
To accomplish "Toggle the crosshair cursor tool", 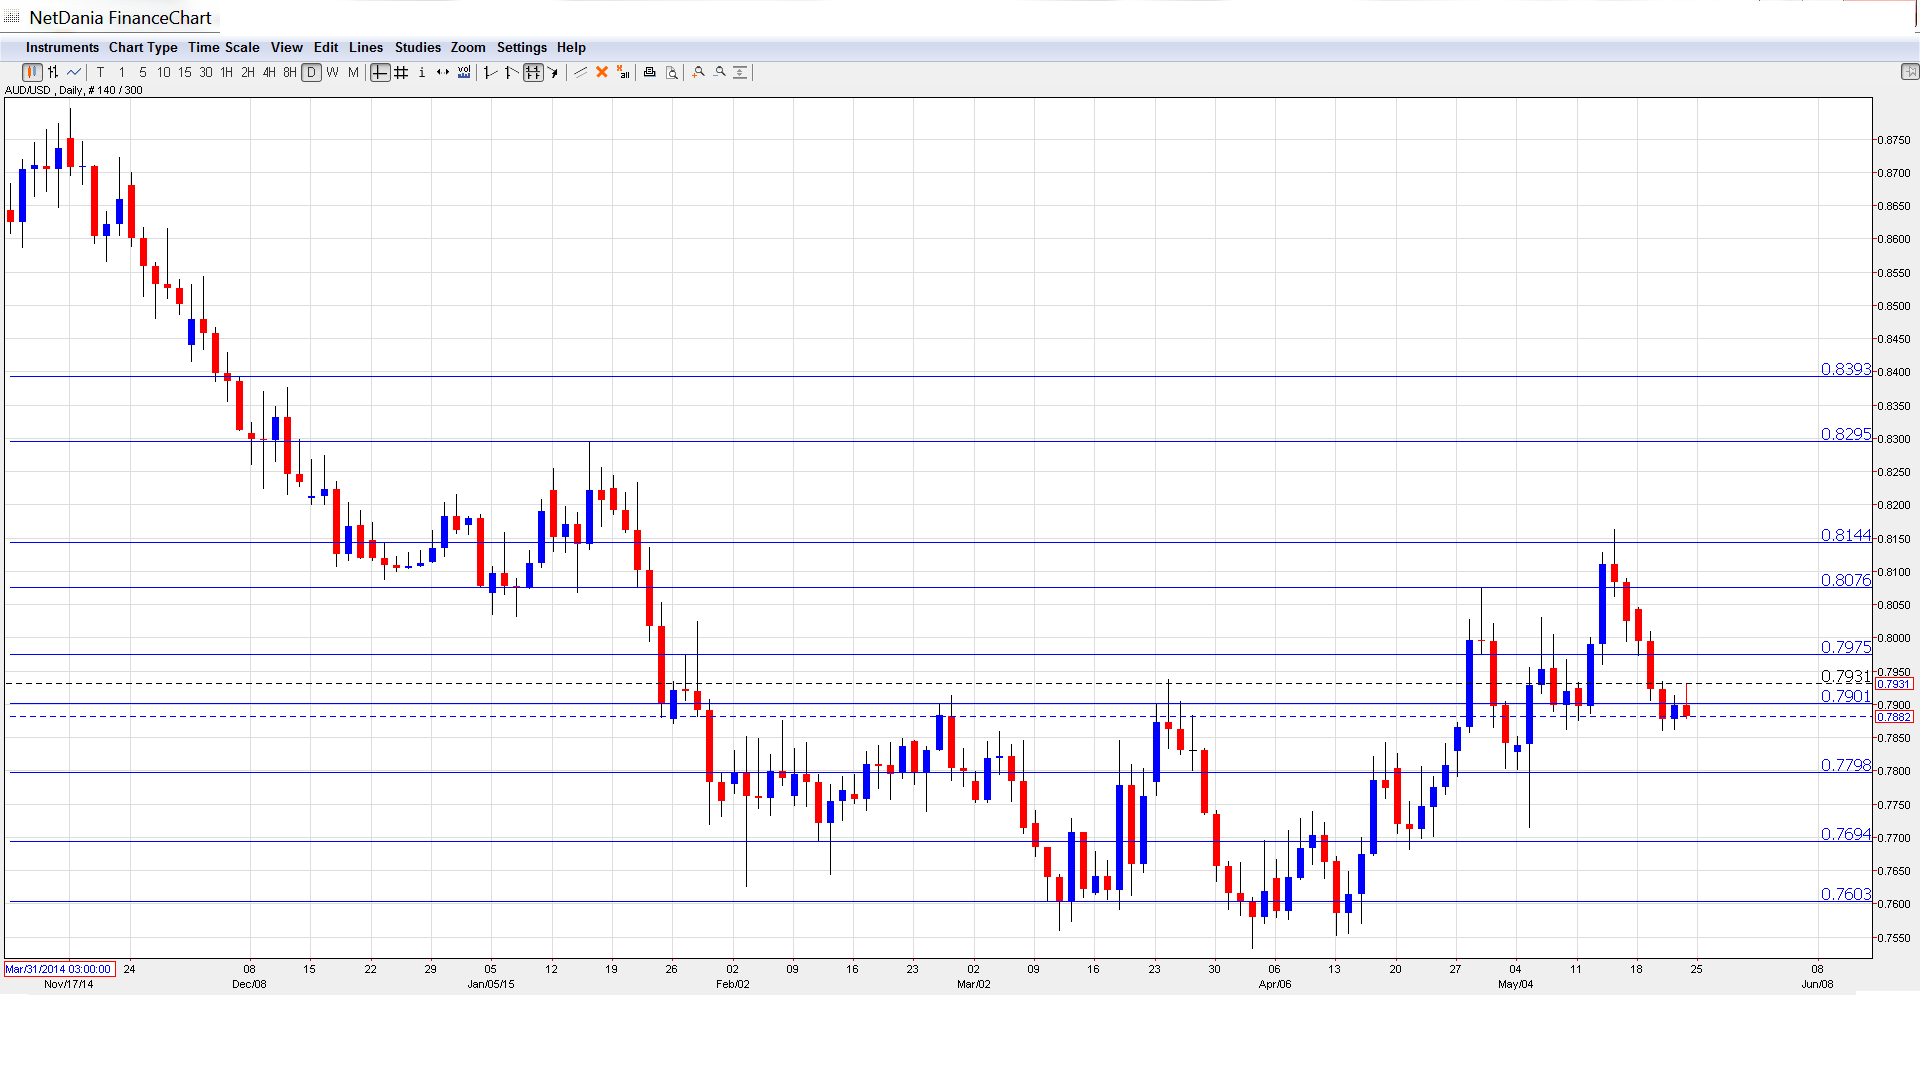I will (380, 72).
